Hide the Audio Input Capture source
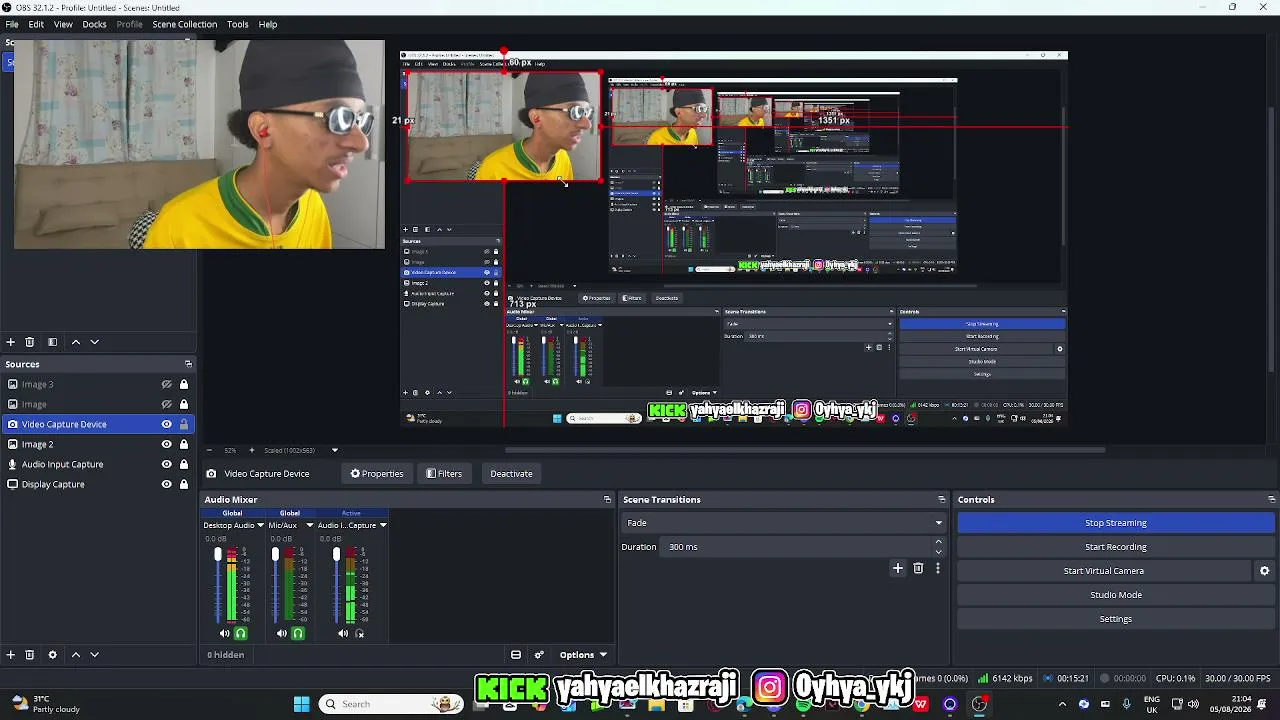 167,464
